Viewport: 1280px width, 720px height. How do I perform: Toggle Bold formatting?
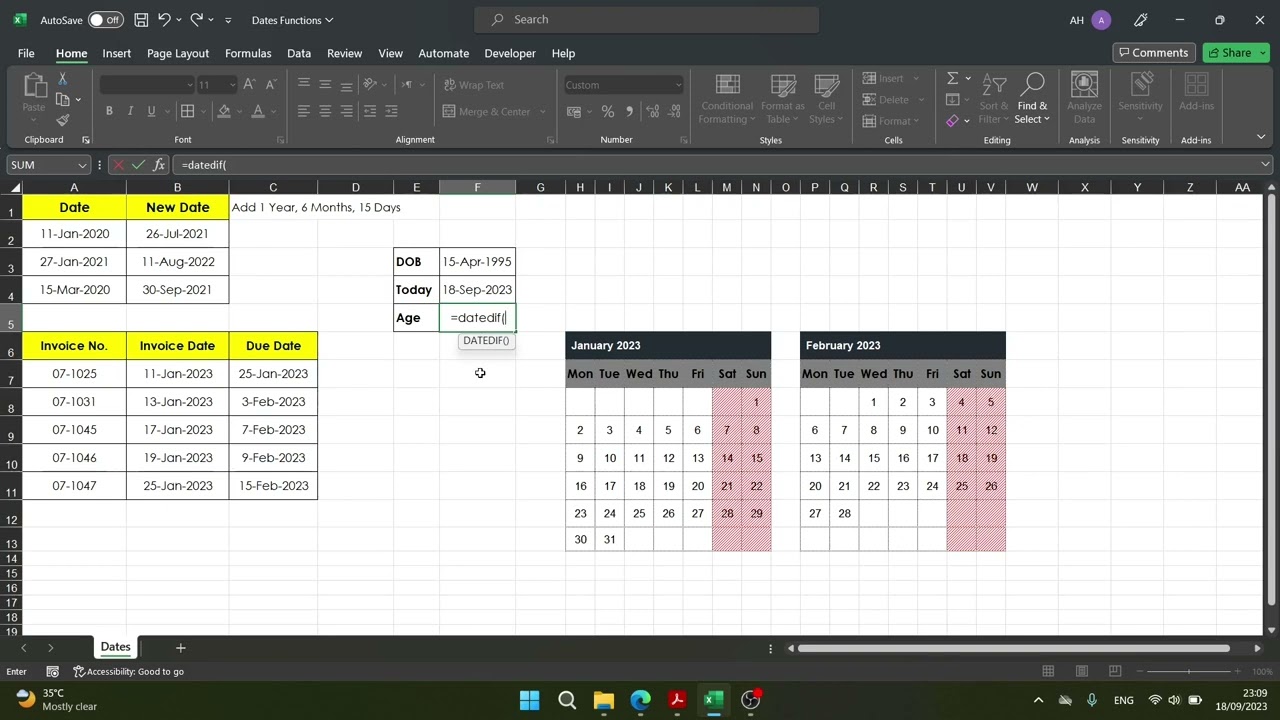coord(109,111)
